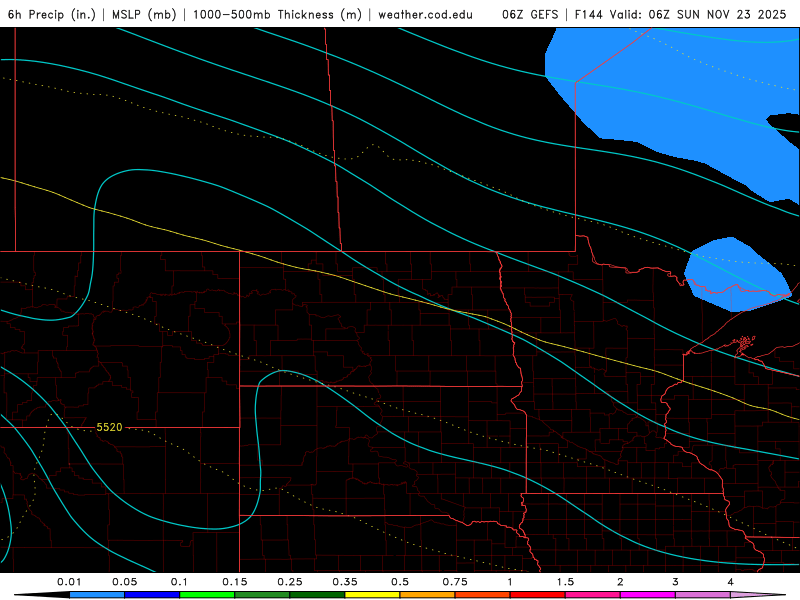Click the yellow 0.35 legend swatch
The width and height of the screenshot is (800, 600).
[372, 595]
